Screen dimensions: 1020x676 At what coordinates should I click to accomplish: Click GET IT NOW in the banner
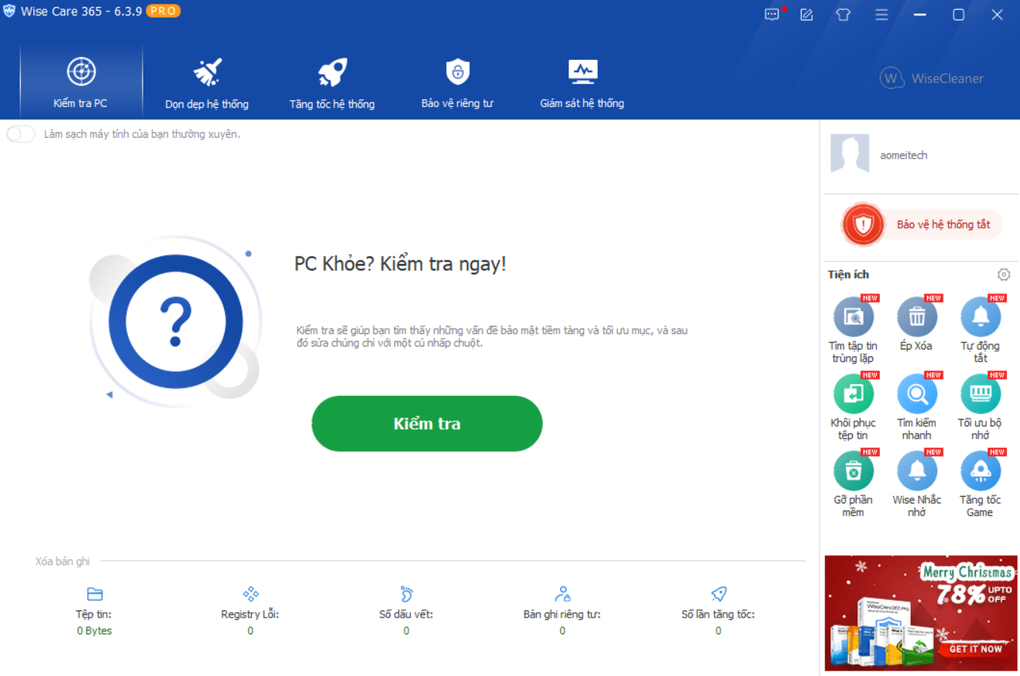click(975, 649)
